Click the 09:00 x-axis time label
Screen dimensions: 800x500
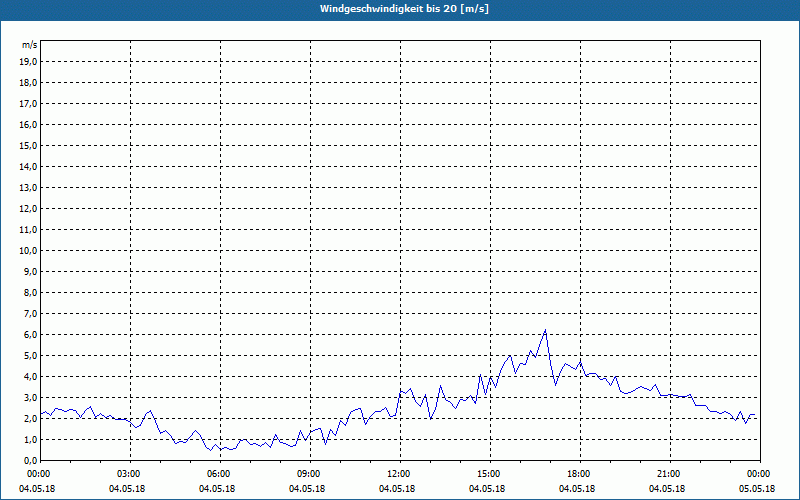coord(307,474)
